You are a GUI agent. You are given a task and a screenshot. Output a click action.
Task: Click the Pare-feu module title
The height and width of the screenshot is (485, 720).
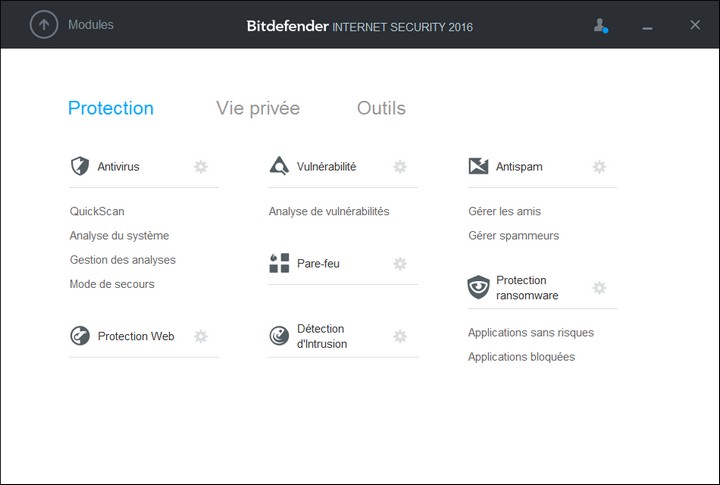318,264
